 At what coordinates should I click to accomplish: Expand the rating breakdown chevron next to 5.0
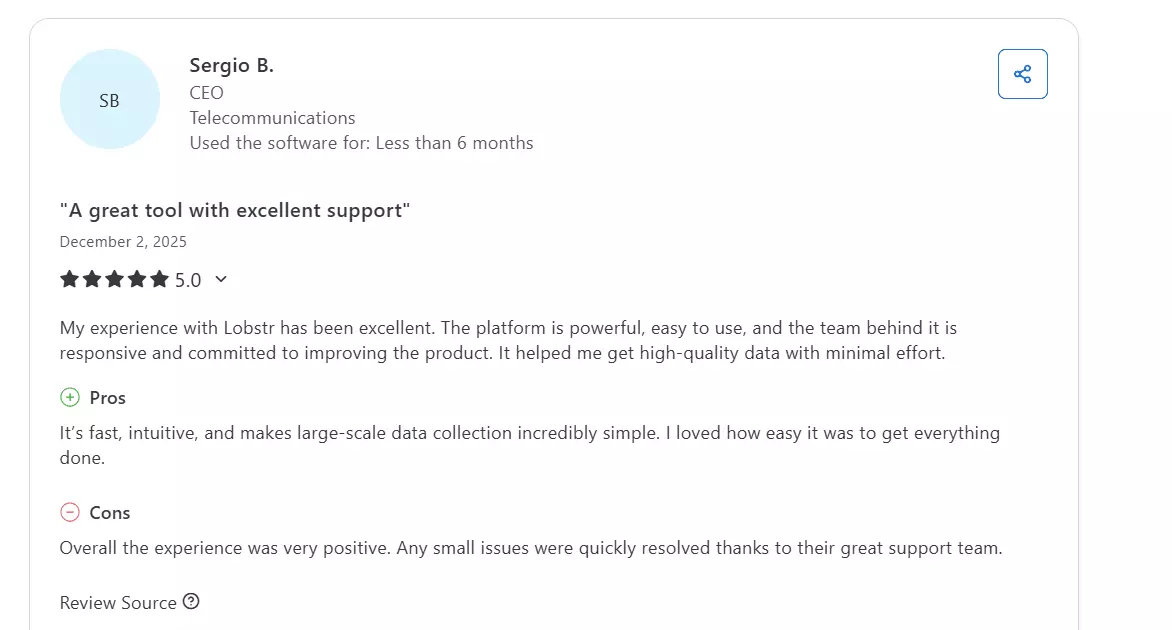click(221, 280)
